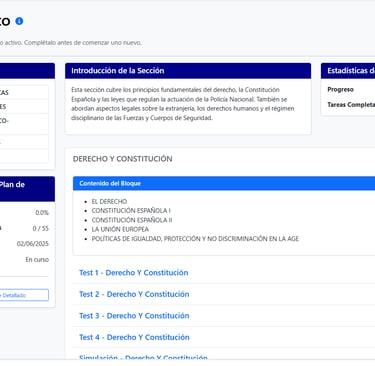This screenshot has height=366, width=375.
Task: Click CONSTITUCIÓN ESPAÑOLA II list item
Action: tap(132, 220)
